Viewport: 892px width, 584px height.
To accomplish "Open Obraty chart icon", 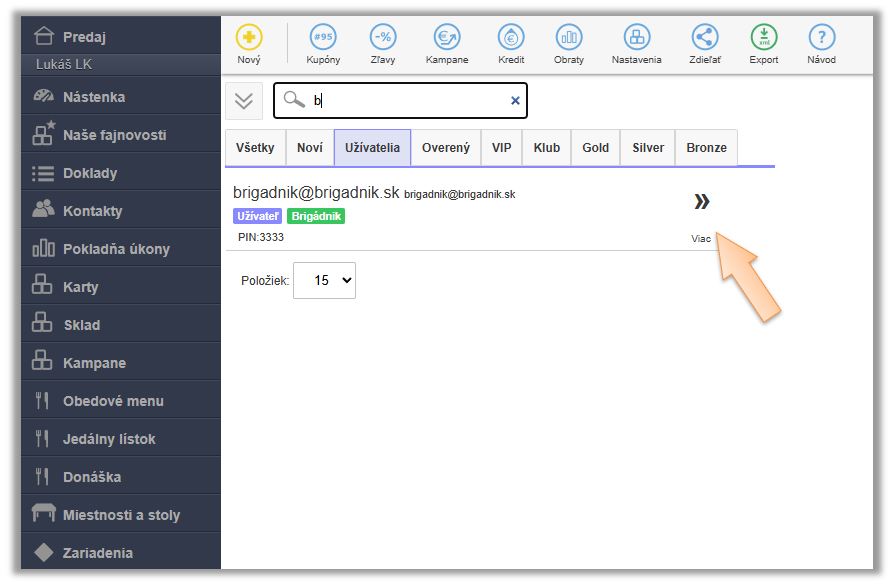I will 569,38.
